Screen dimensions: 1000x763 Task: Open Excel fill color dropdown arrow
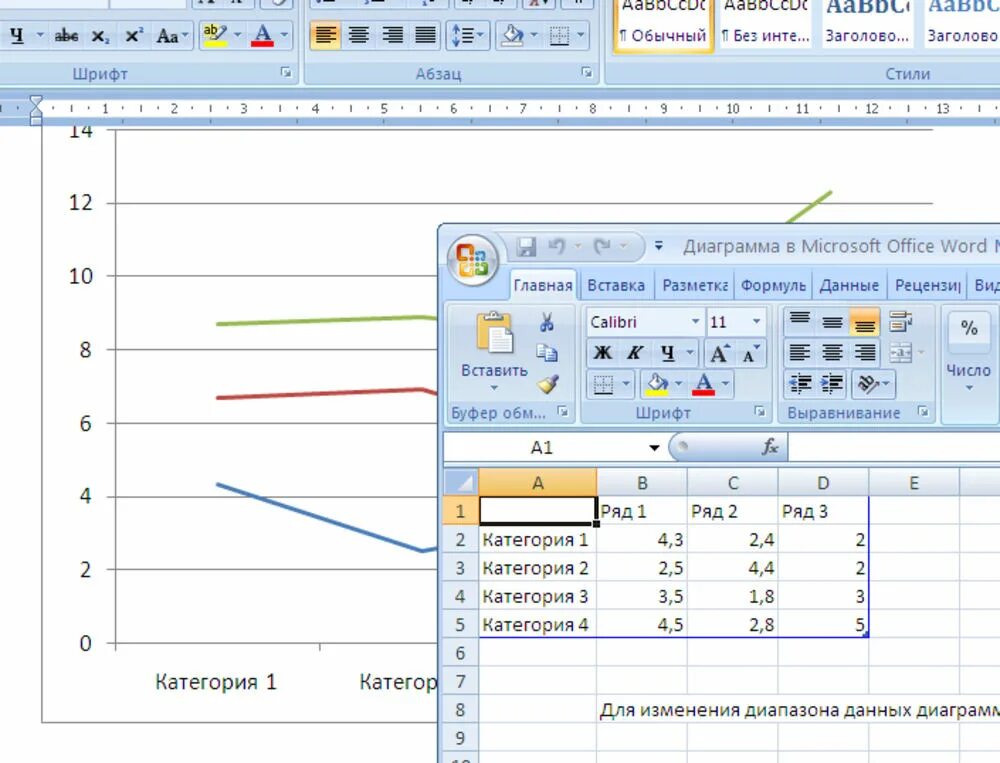[x=679, y=384]
